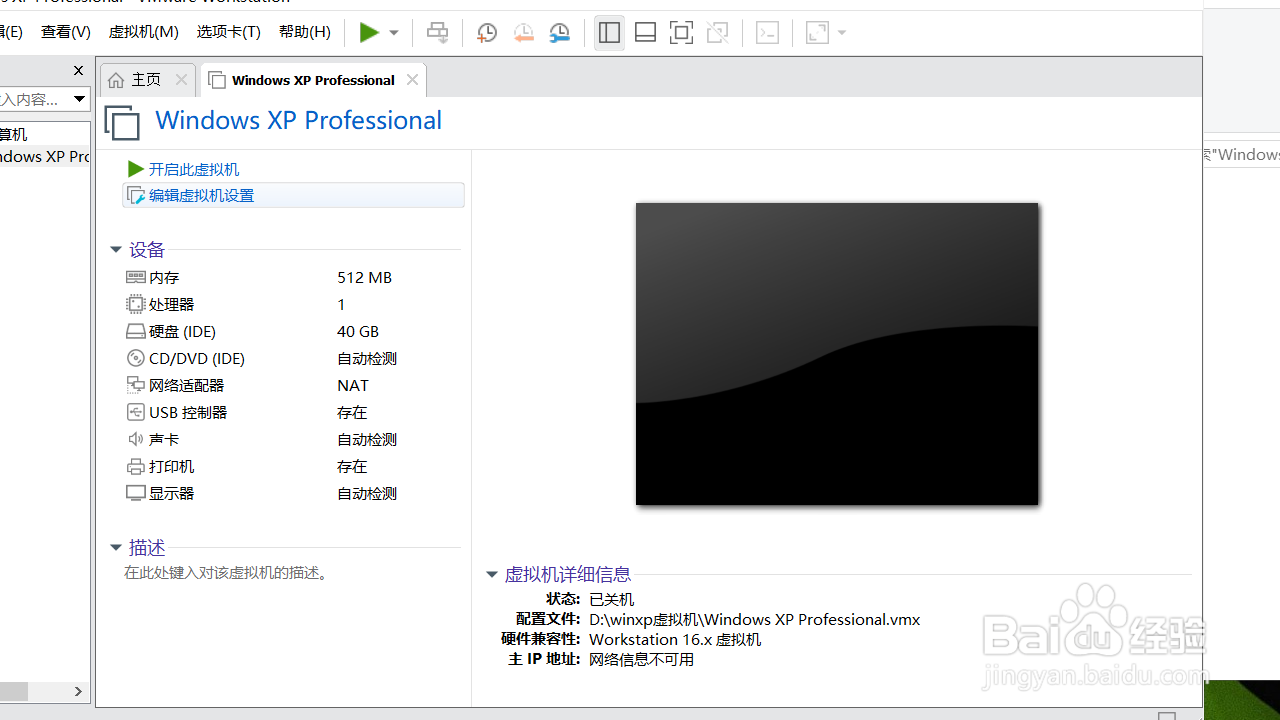Screen dimensions: 1280x720
Task: Click the home icon on 主页 tab
Action: [x=116, y=80]
